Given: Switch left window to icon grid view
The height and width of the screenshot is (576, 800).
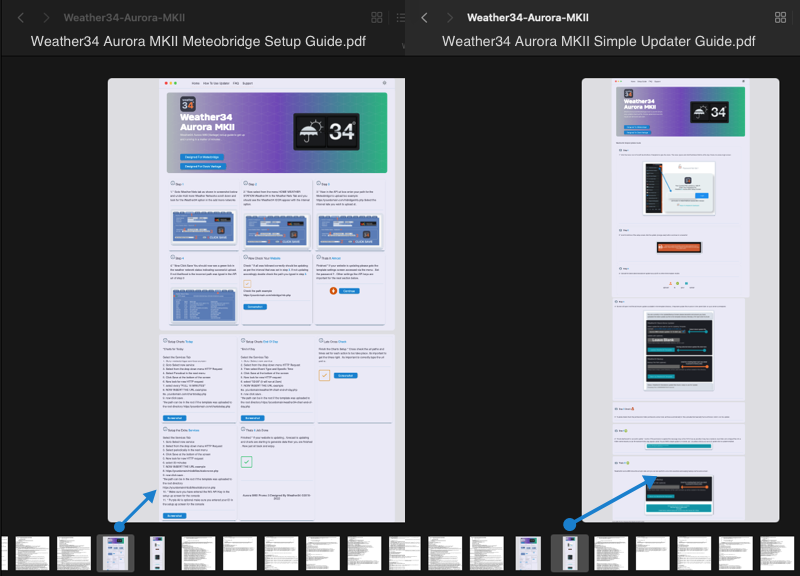Looking at the screenshot, I should click(x=377, y=18).
